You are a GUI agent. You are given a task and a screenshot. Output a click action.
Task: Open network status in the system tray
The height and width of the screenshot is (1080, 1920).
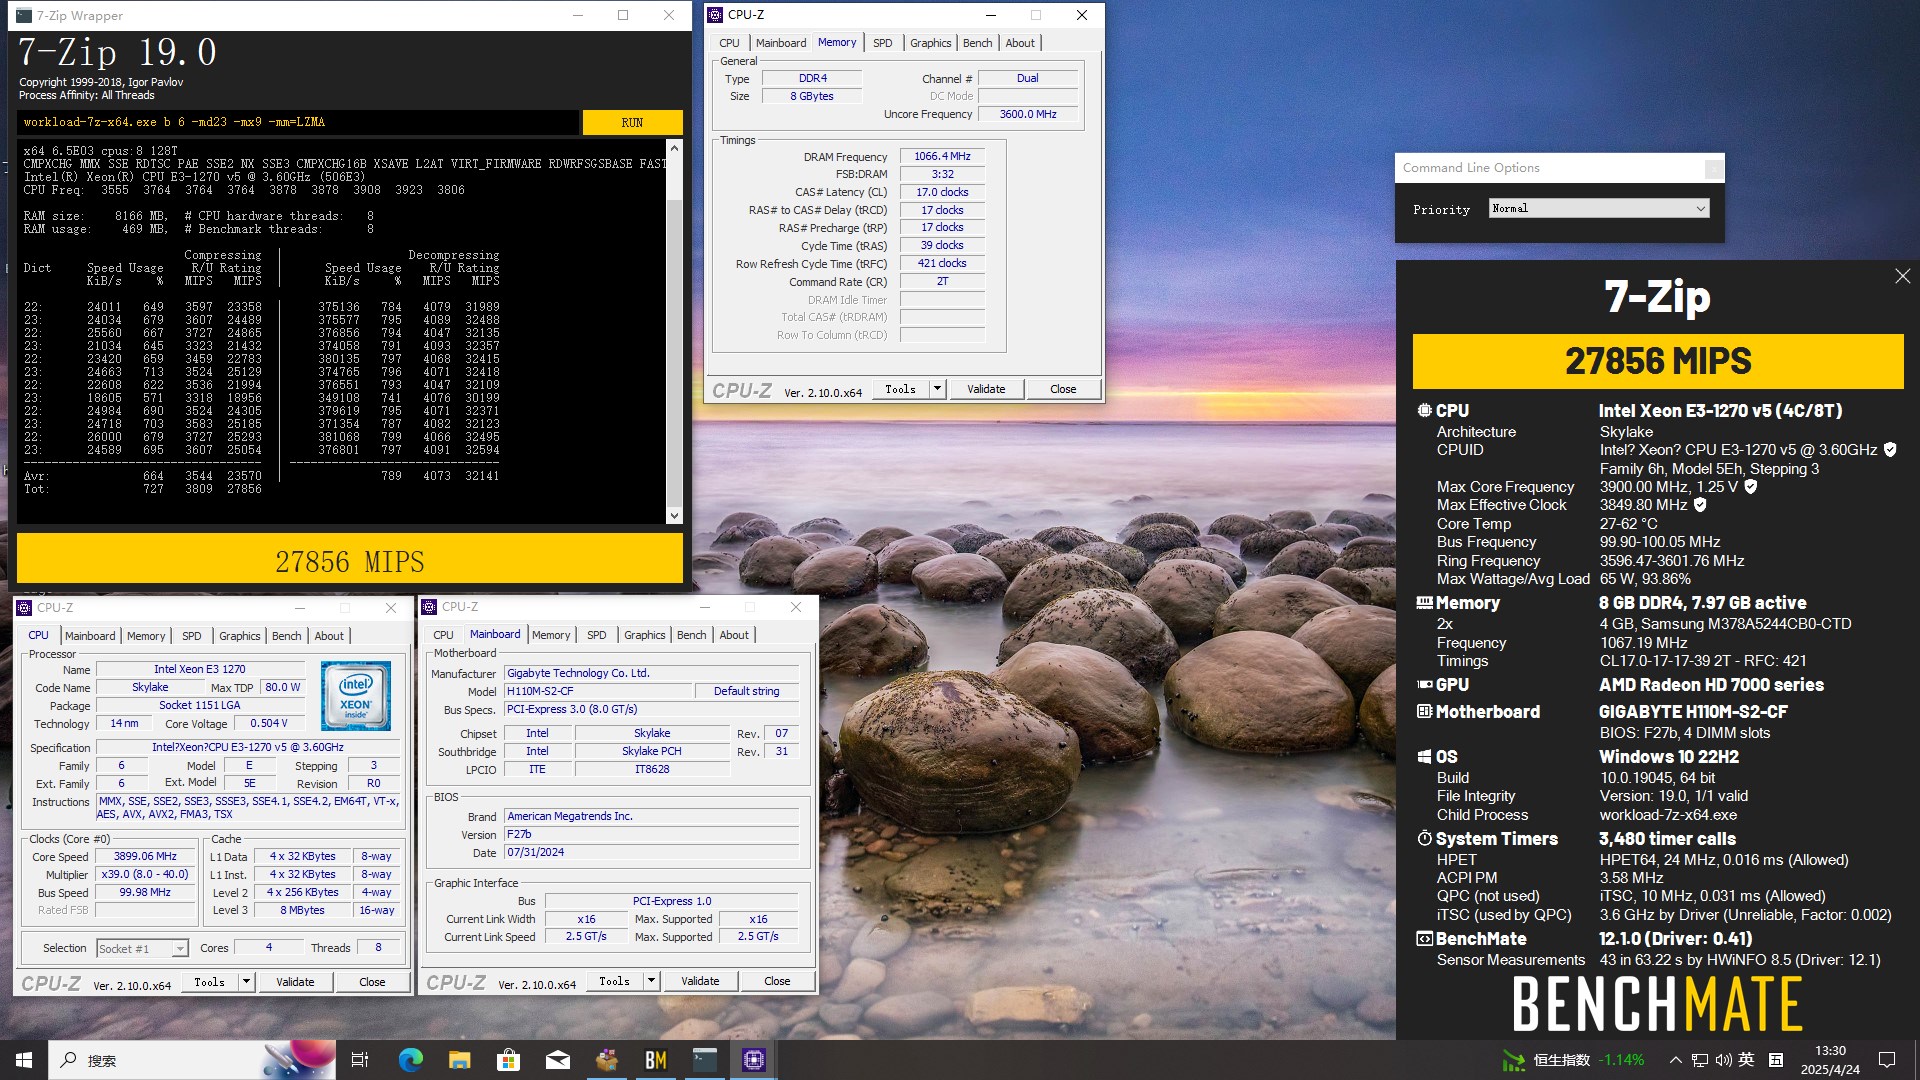click(1699, 1060)
